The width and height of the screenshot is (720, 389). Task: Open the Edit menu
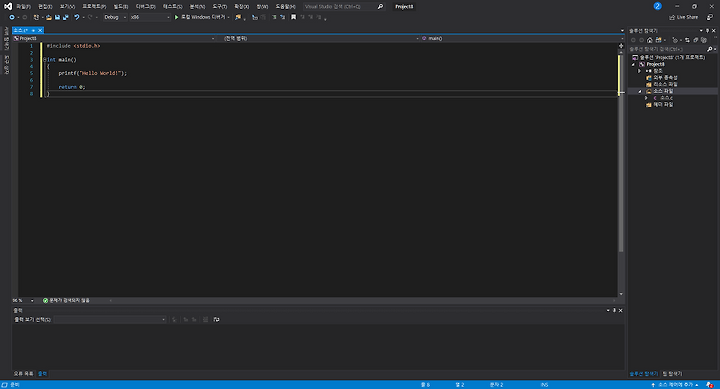tap(45, 6)
